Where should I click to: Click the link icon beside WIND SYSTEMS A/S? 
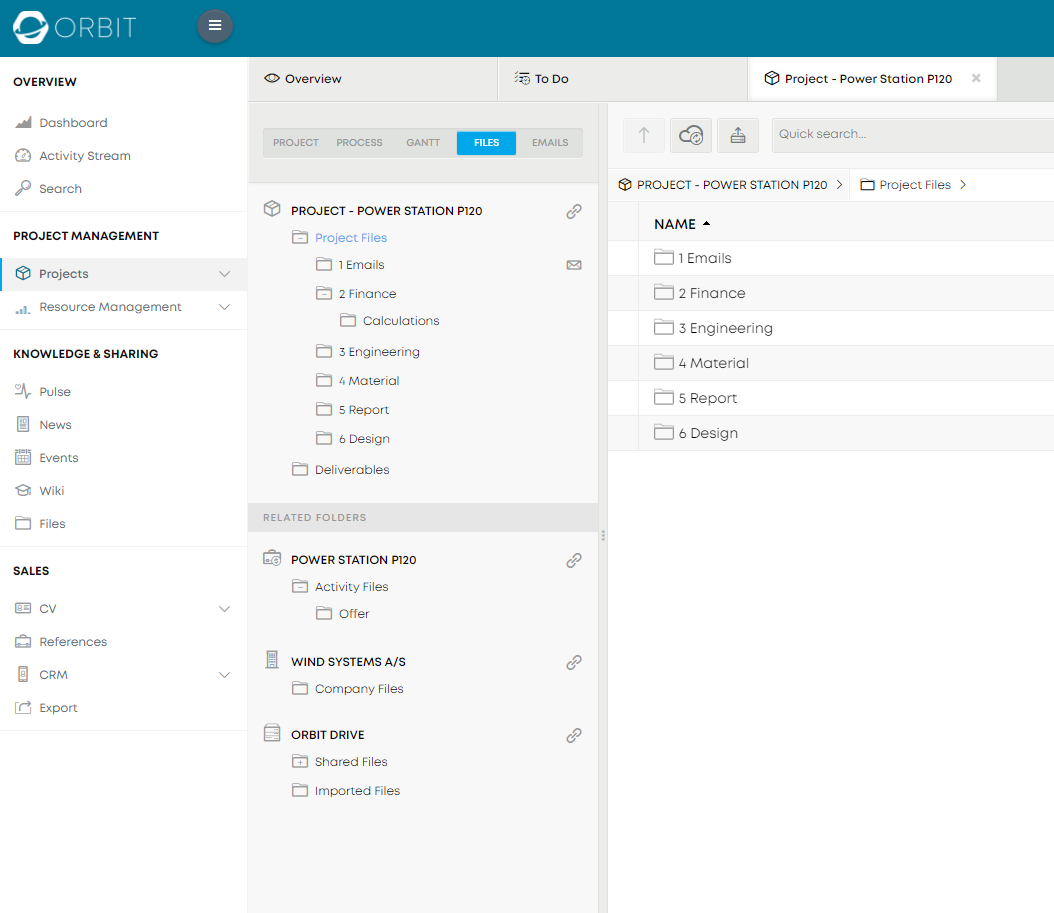click(574, 662)
